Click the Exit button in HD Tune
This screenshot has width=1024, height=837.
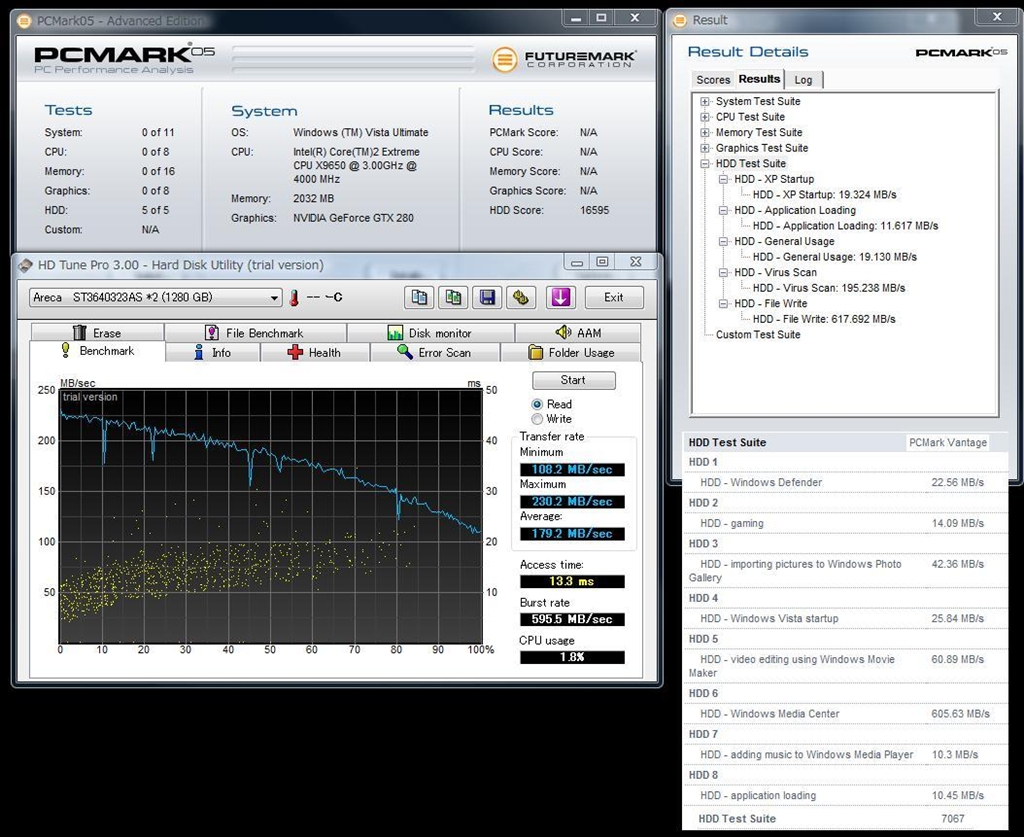tap(613, 297)
